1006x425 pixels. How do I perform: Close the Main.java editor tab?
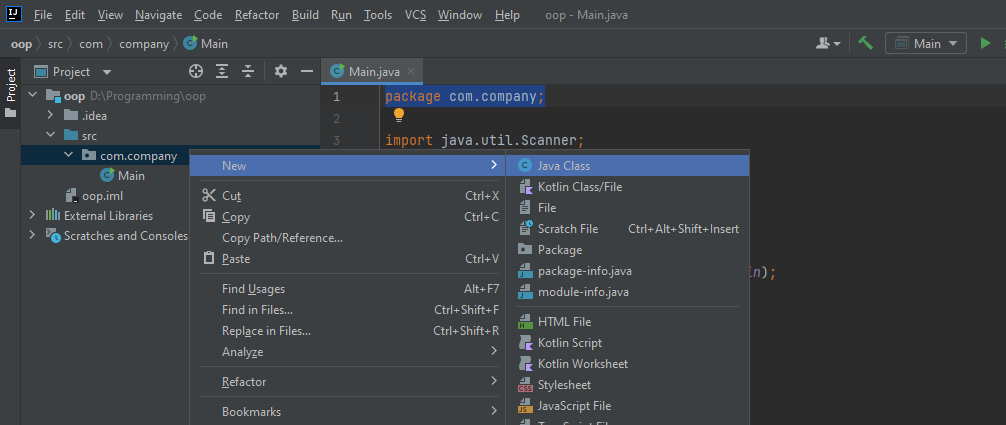(x=411, y=71)
